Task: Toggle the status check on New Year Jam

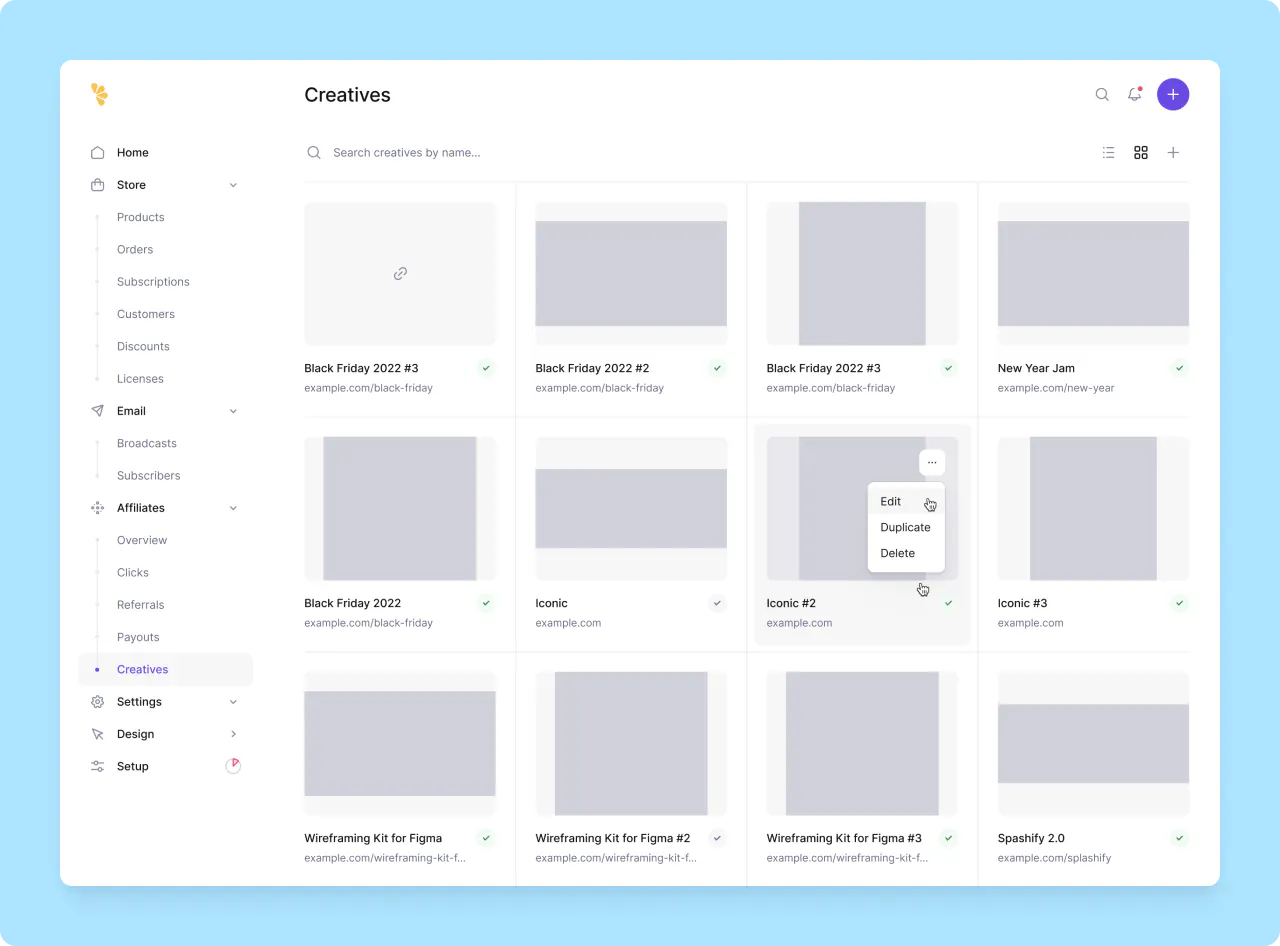Action: pos(1179,368)
